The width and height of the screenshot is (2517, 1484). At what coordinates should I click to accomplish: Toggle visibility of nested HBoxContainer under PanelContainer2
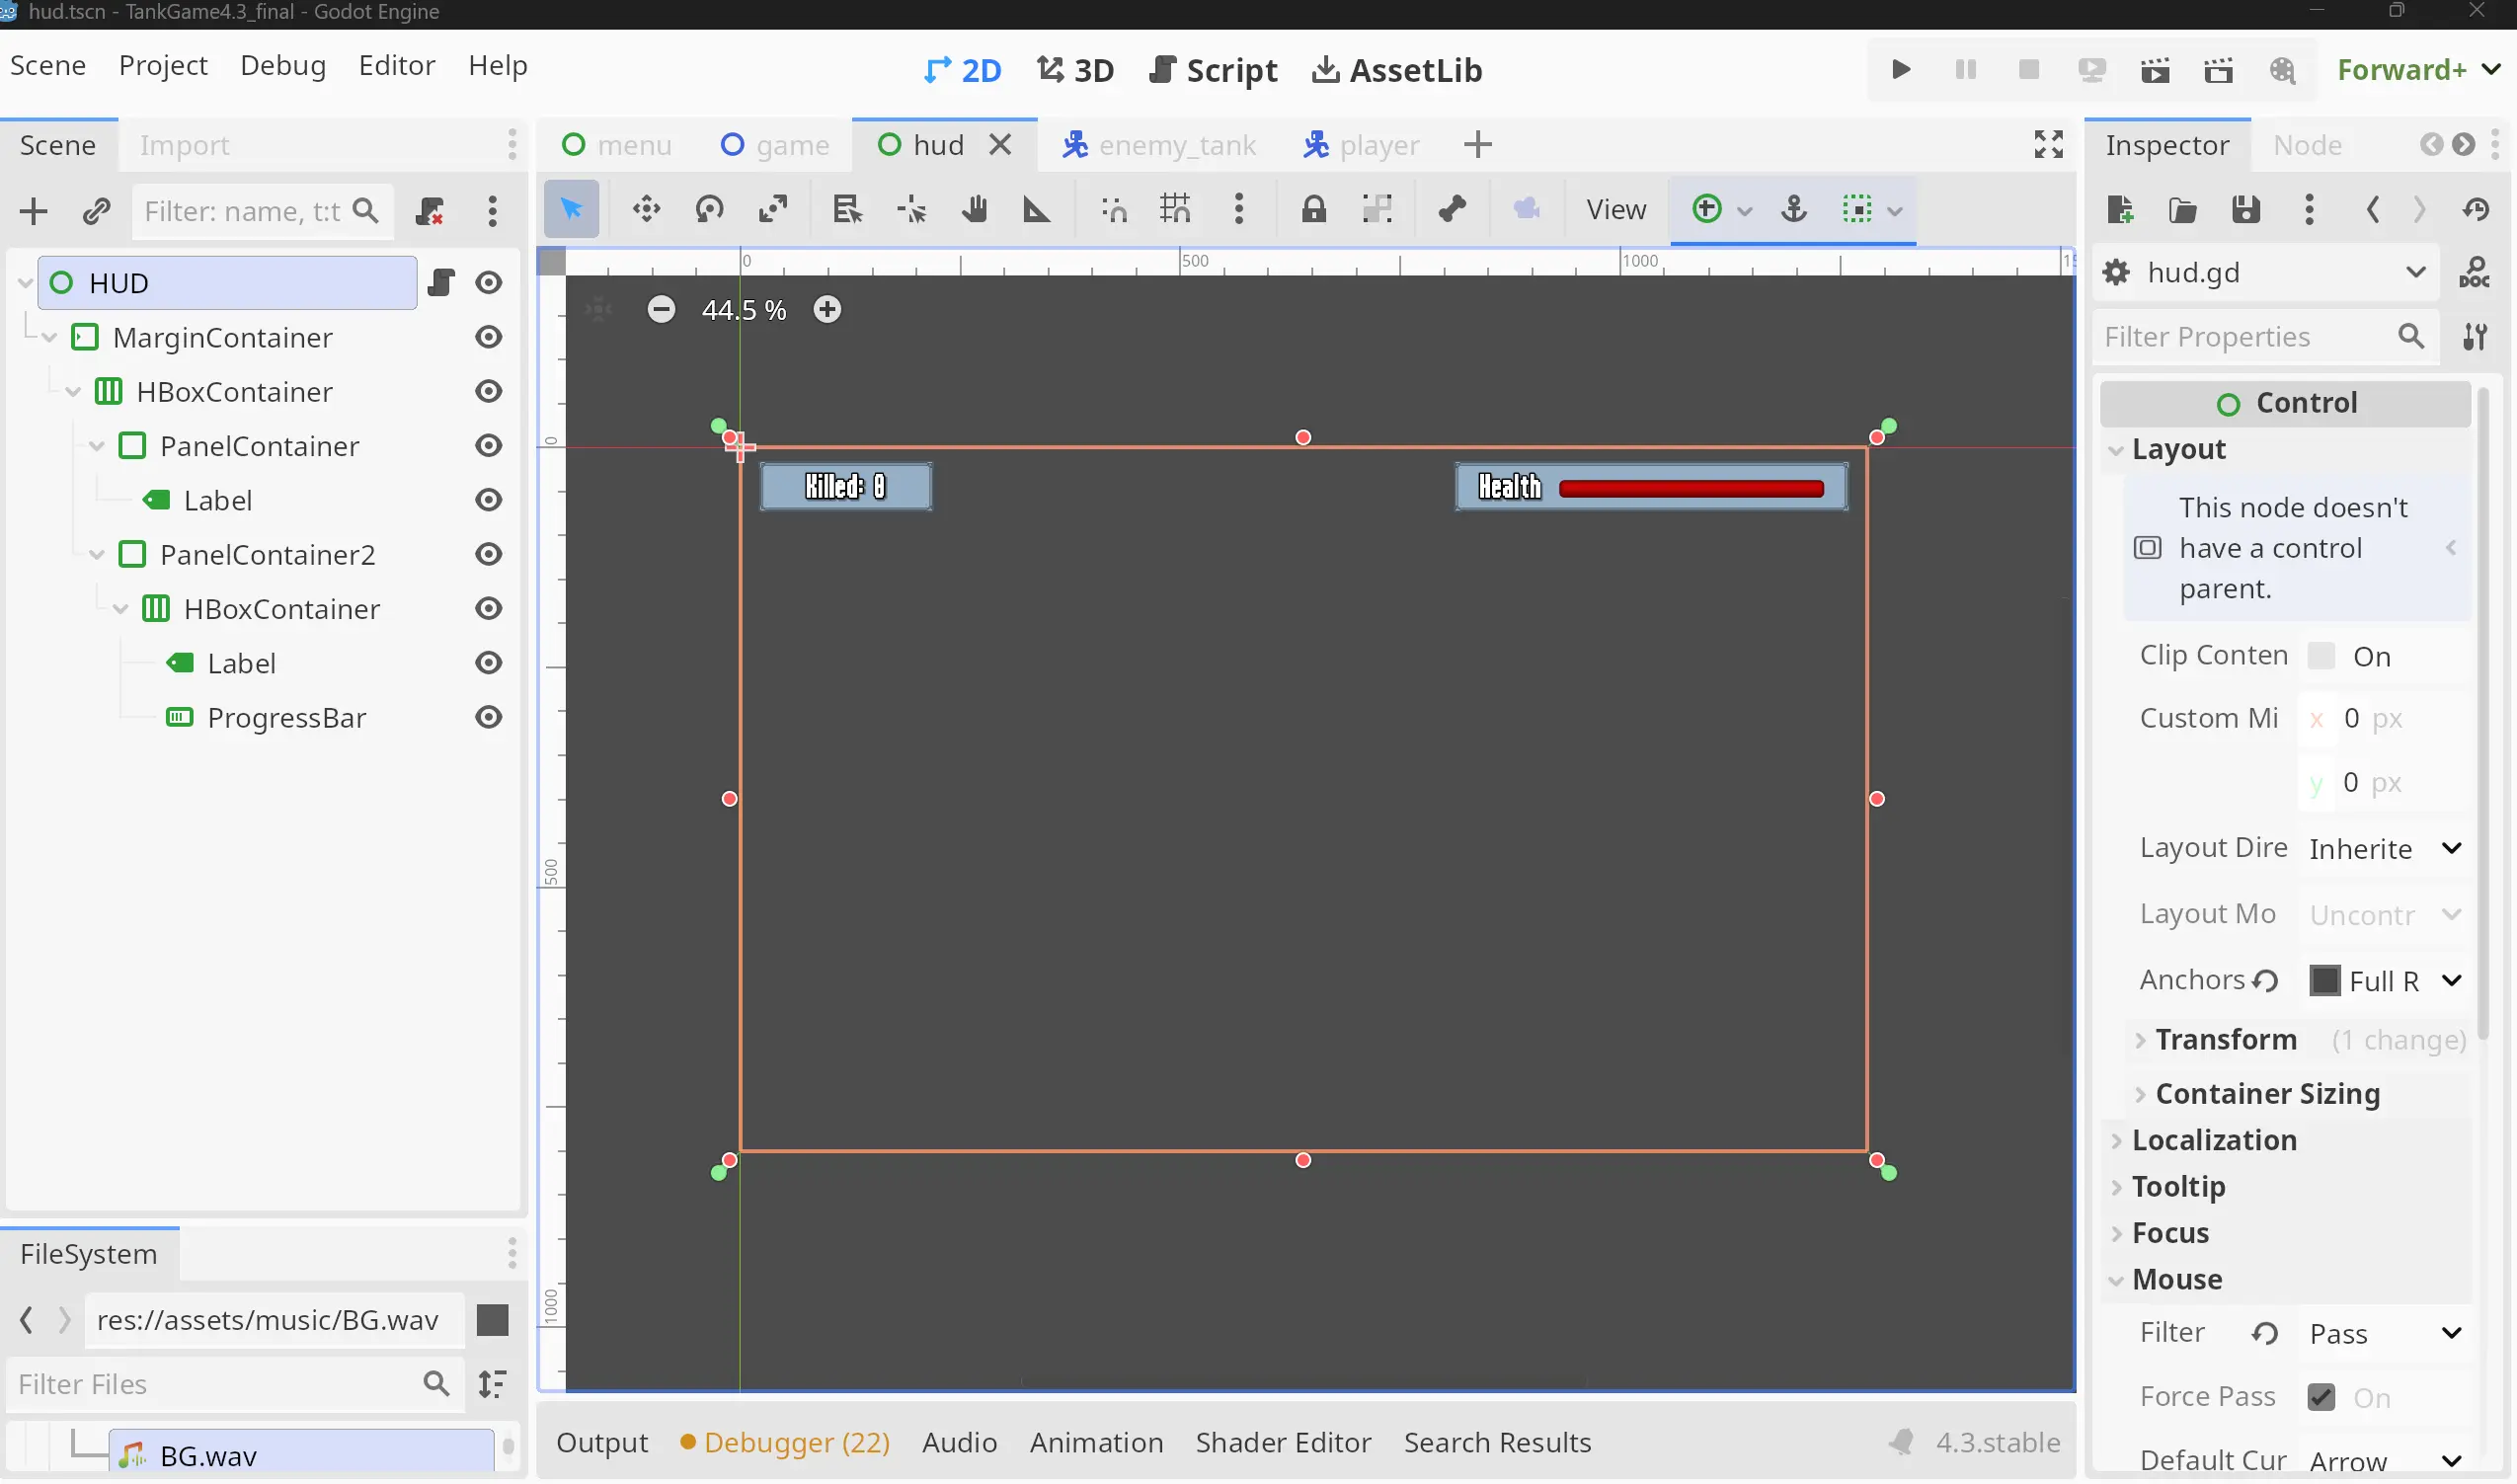488,609
